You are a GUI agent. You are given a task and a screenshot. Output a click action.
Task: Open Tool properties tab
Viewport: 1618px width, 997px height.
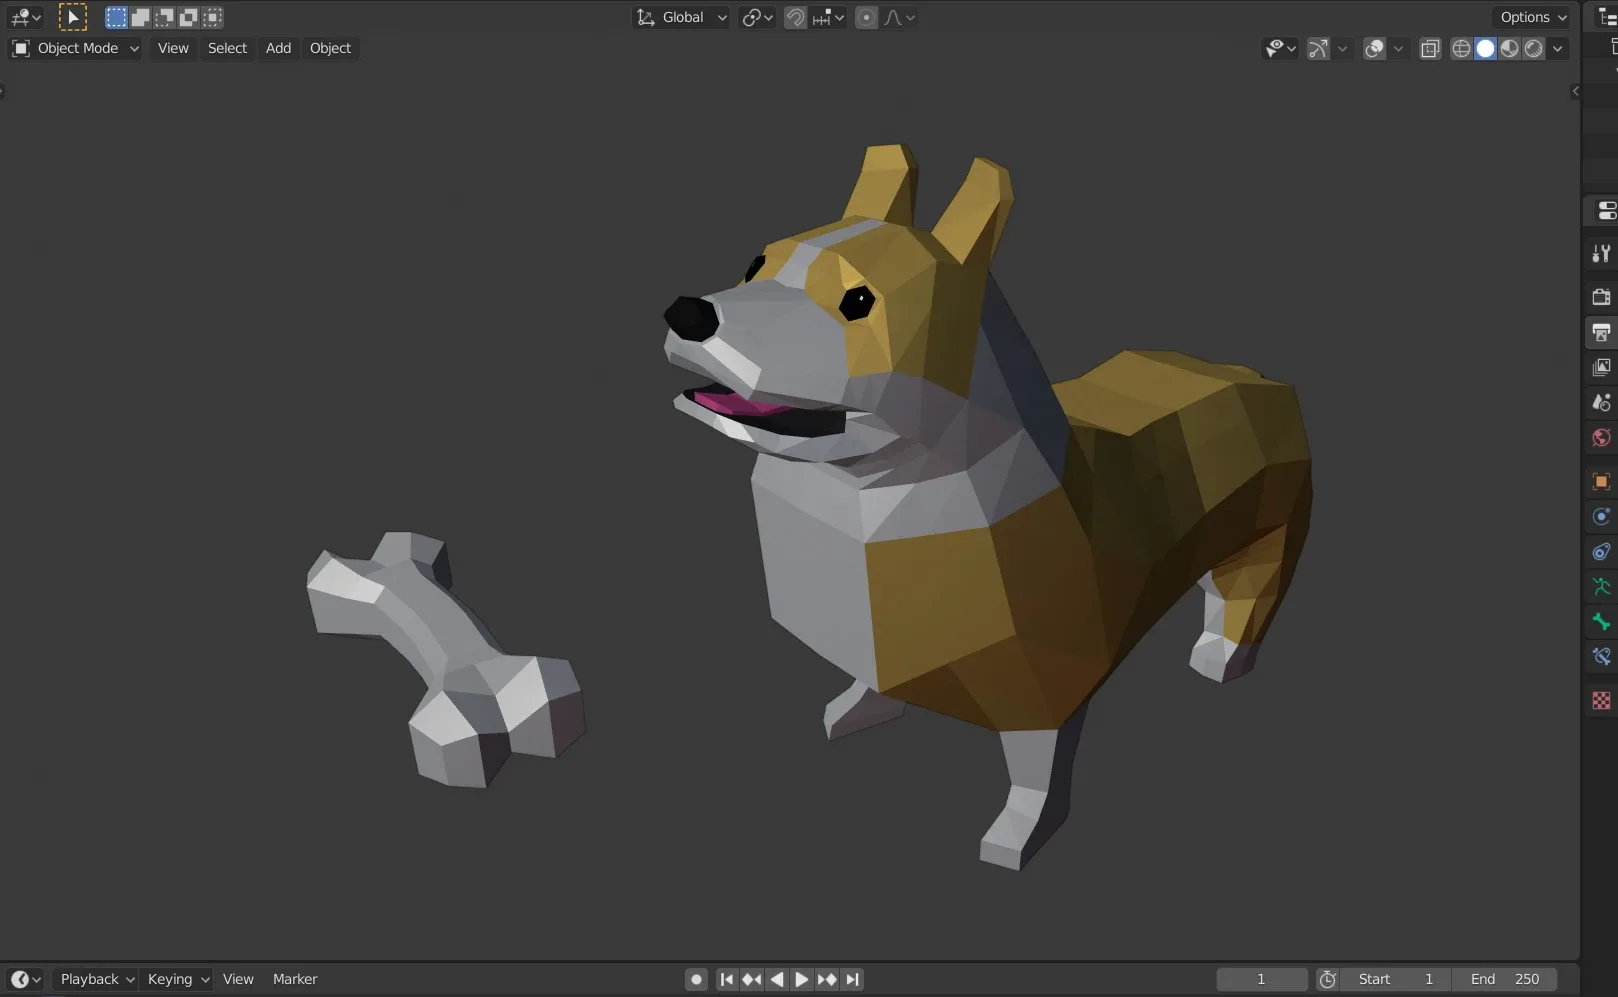[x=1601, y=254]
